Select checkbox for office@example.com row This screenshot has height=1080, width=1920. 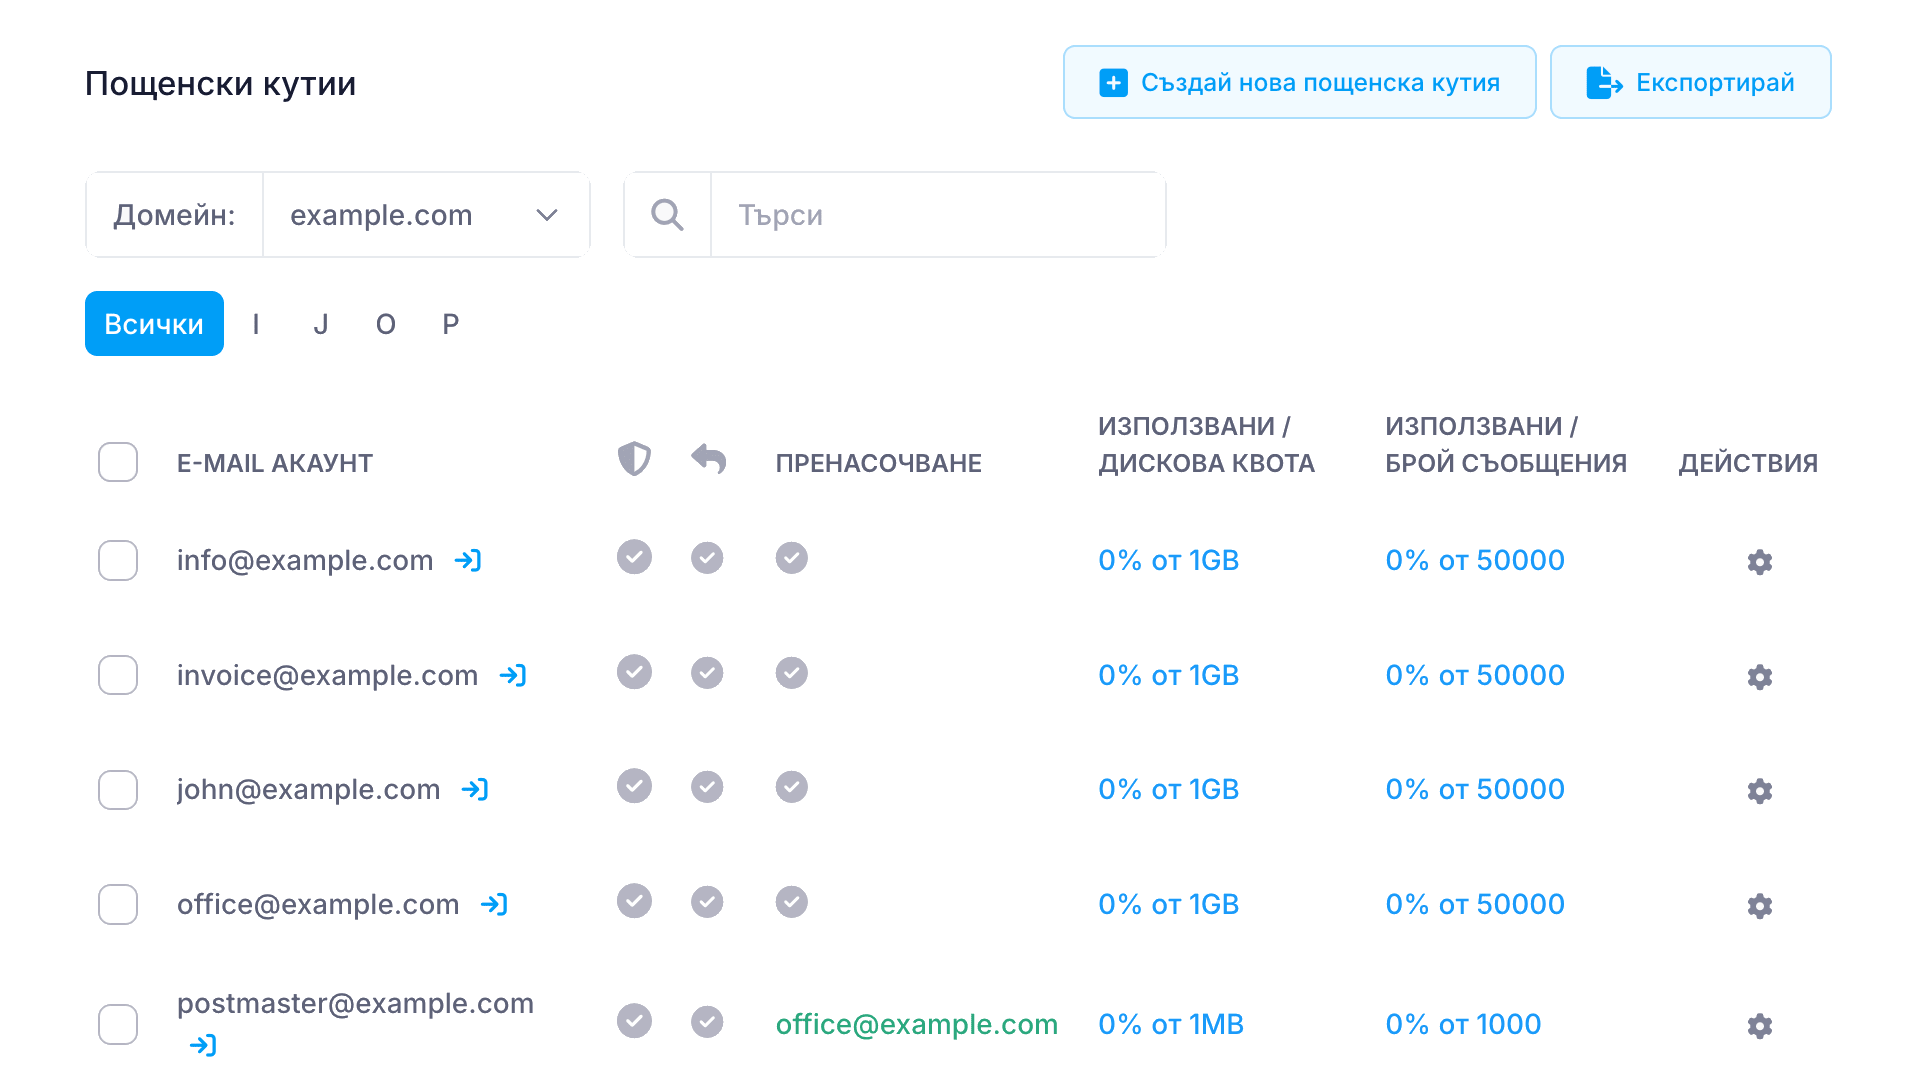[x=118, y=905]
